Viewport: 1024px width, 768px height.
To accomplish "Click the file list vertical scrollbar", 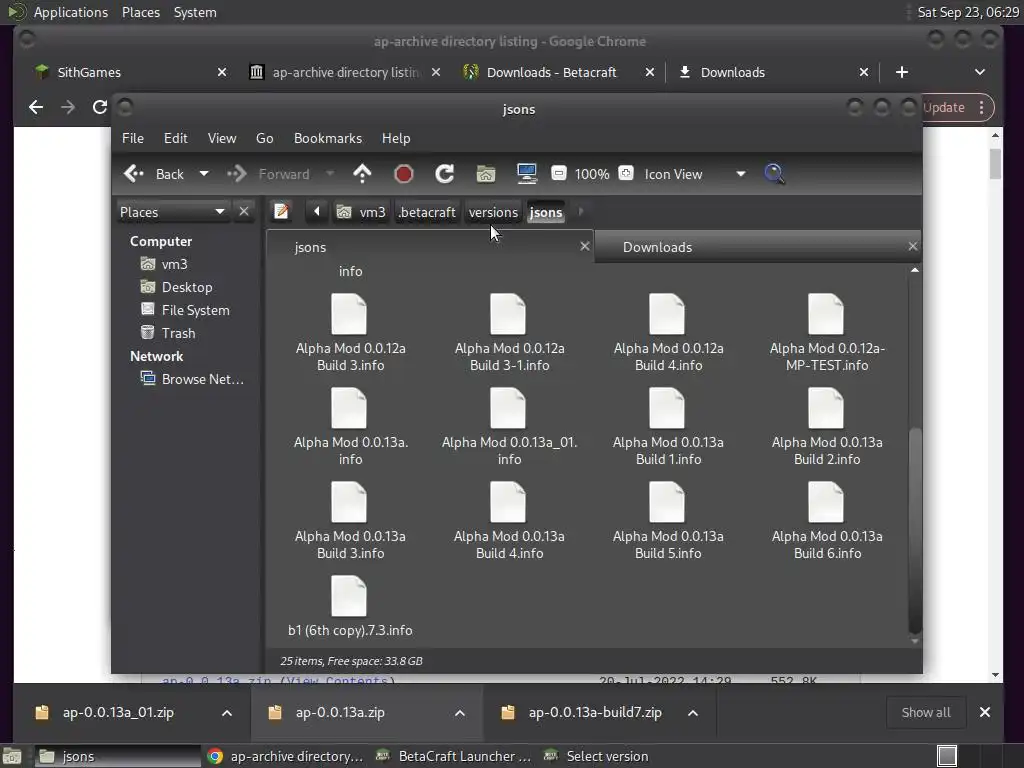I will (915, 530).
